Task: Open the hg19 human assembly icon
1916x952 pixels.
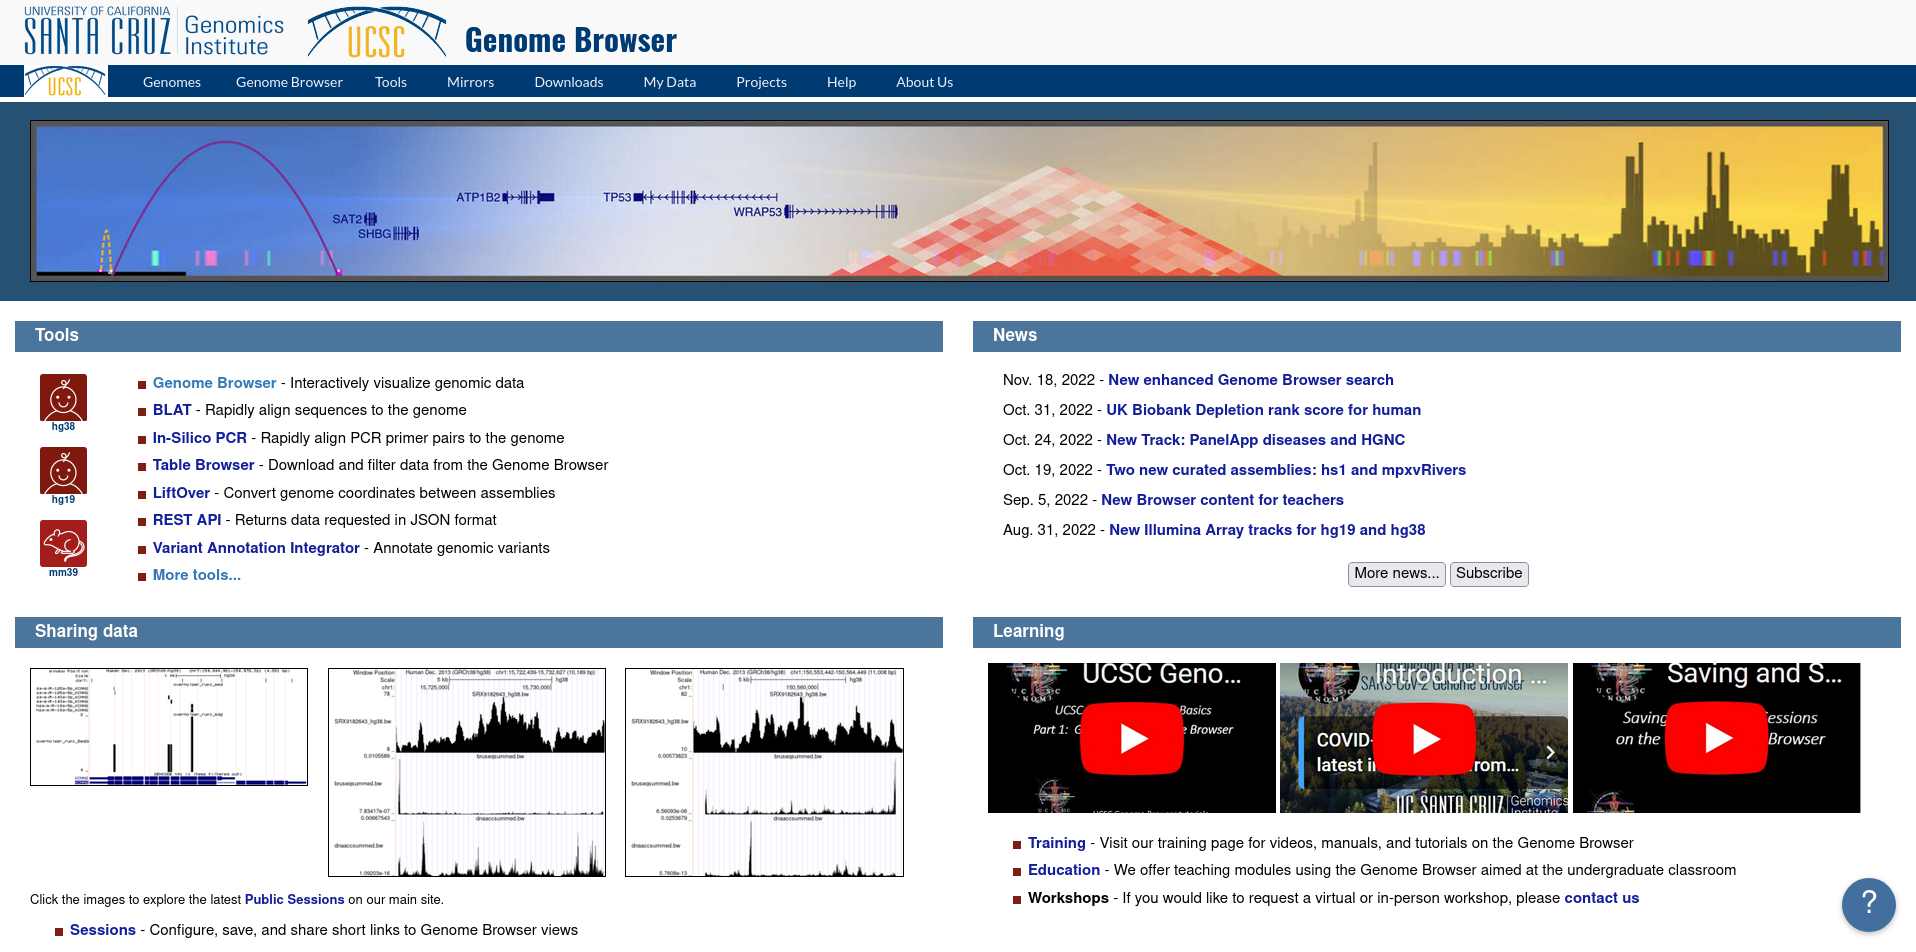Action: tap(63, 471)
